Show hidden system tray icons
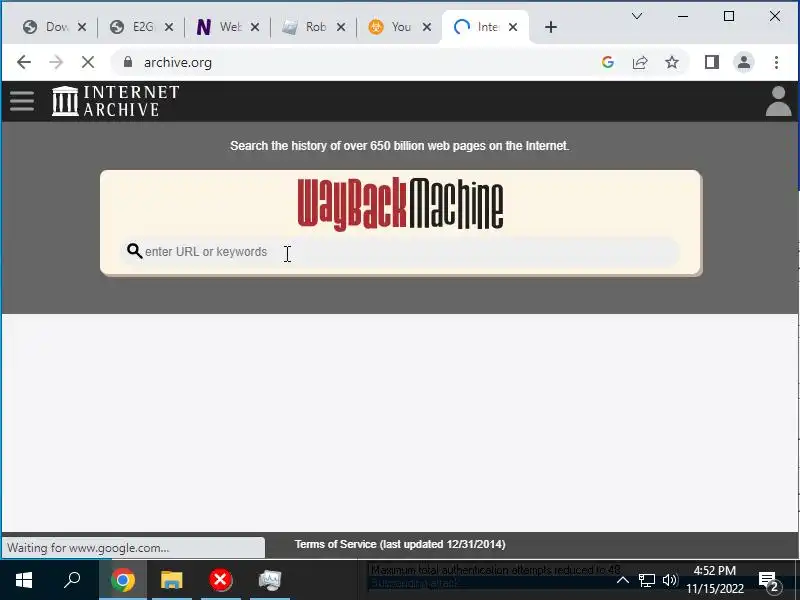The height and width of the screenshot is (600, 800). (x=622, y=580)
